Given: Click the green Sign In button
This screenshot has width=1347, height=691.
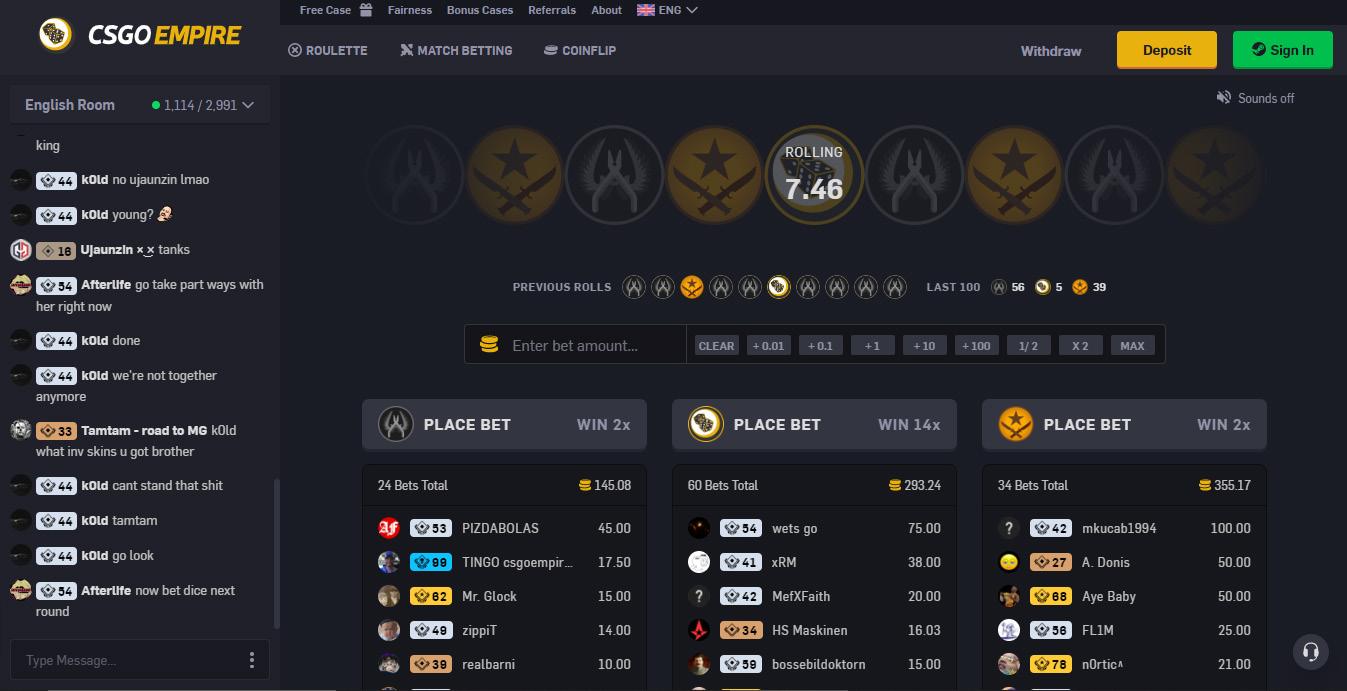Looking at the screenshot, I should click(1282, 50).
